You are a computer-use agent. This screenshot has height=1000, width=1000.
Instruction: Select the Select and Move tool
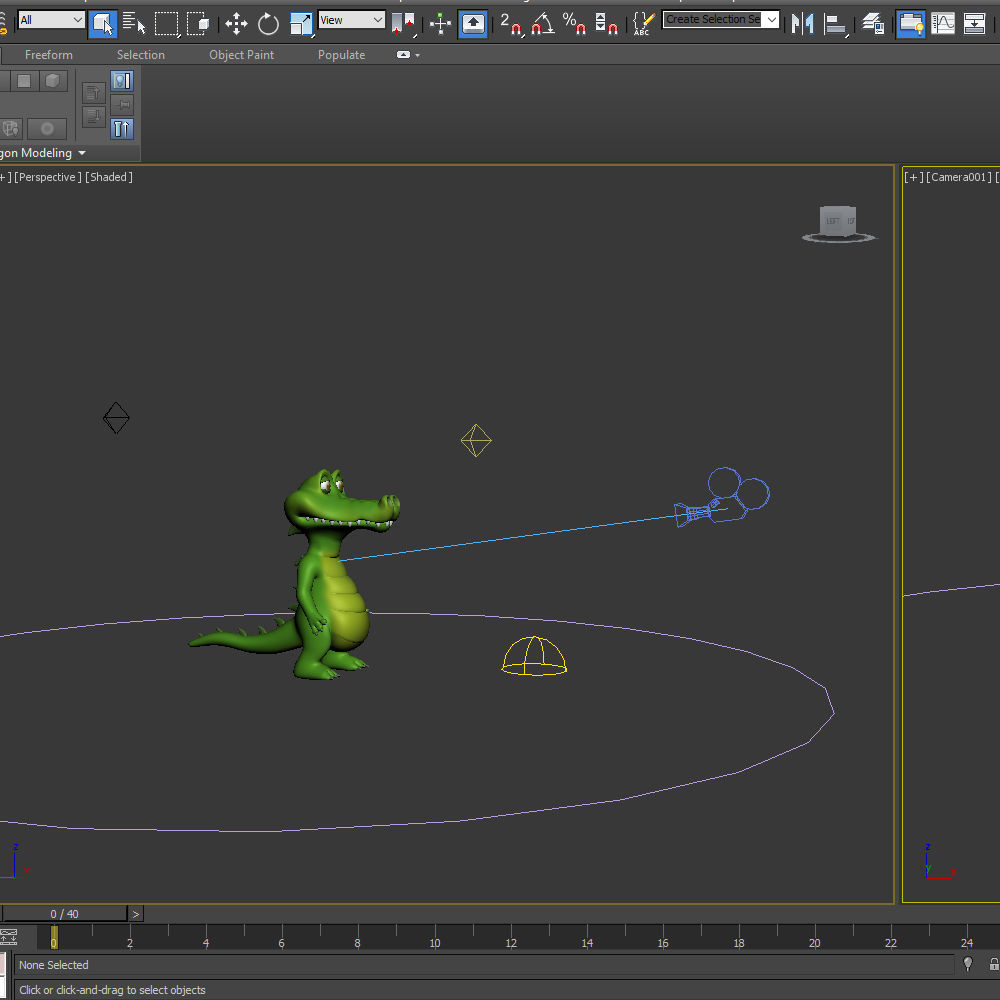pyautogui.click(x=237, y=24)
